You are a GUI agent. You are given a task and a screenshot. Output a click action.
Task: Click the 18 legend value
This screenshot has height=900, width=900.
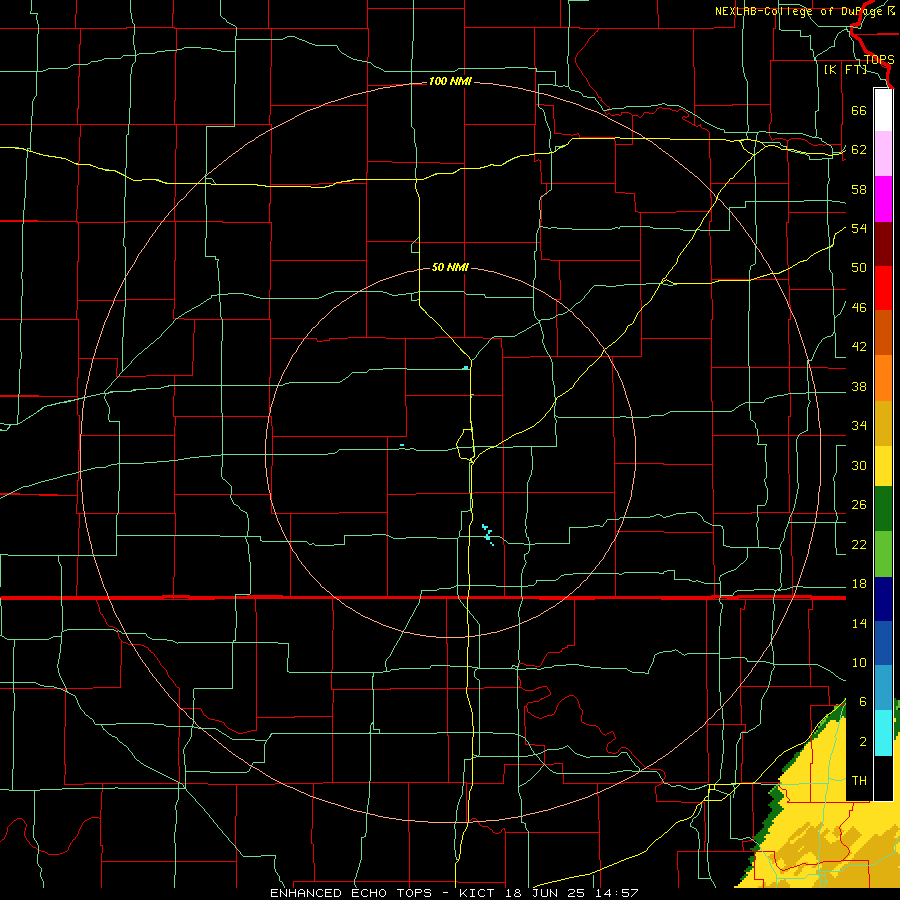point(859,584)
